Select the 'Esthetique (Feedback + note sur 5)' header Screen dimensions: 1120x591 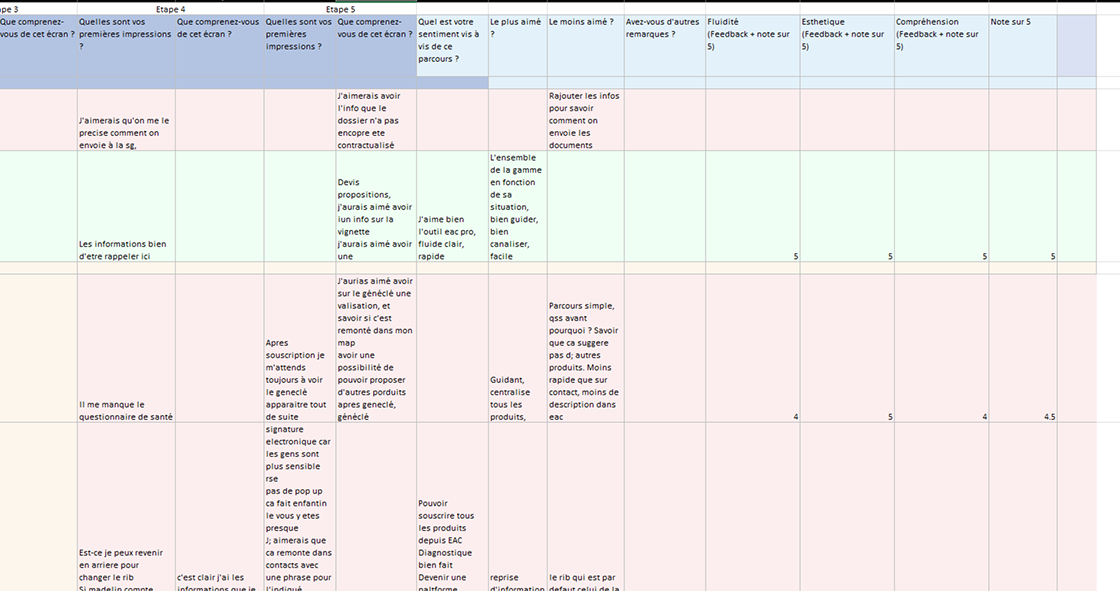(x=847, y=46)
